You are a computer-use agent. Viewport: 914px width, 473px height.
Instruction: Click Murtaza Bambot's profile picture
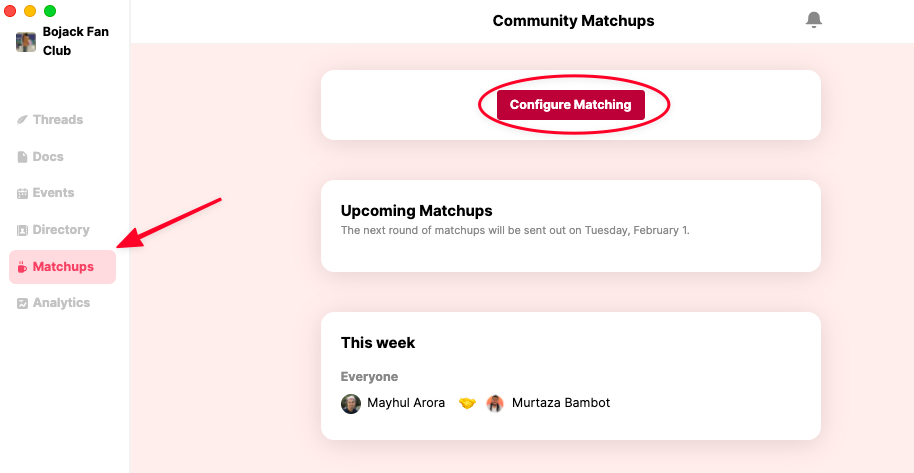(x=495, y=404)
